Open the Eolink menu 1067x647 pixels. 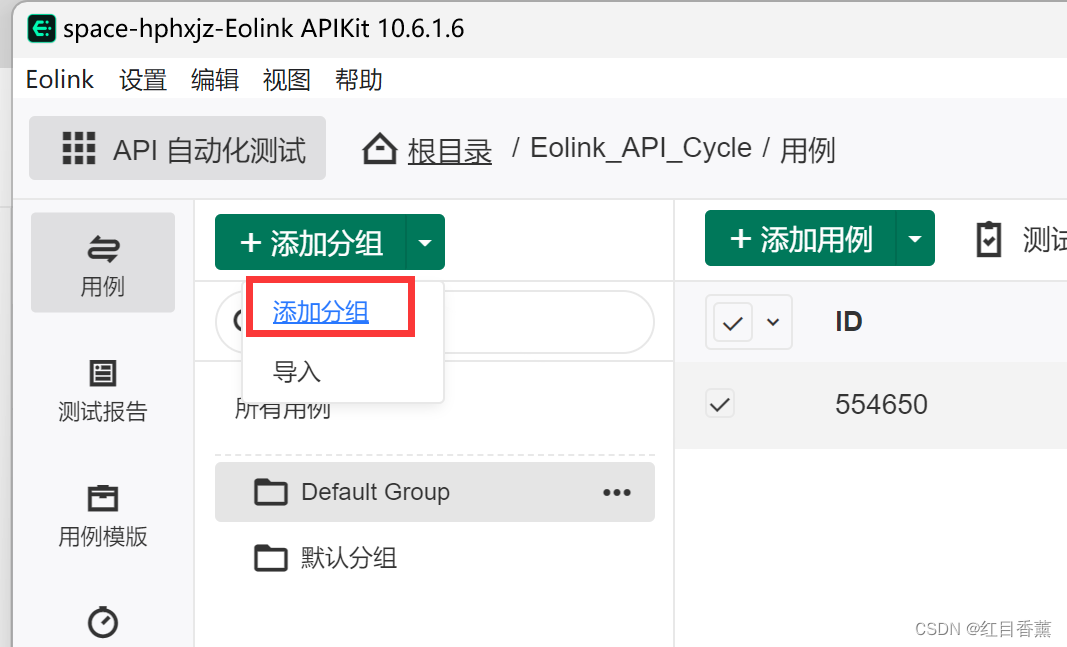point(60,80)
